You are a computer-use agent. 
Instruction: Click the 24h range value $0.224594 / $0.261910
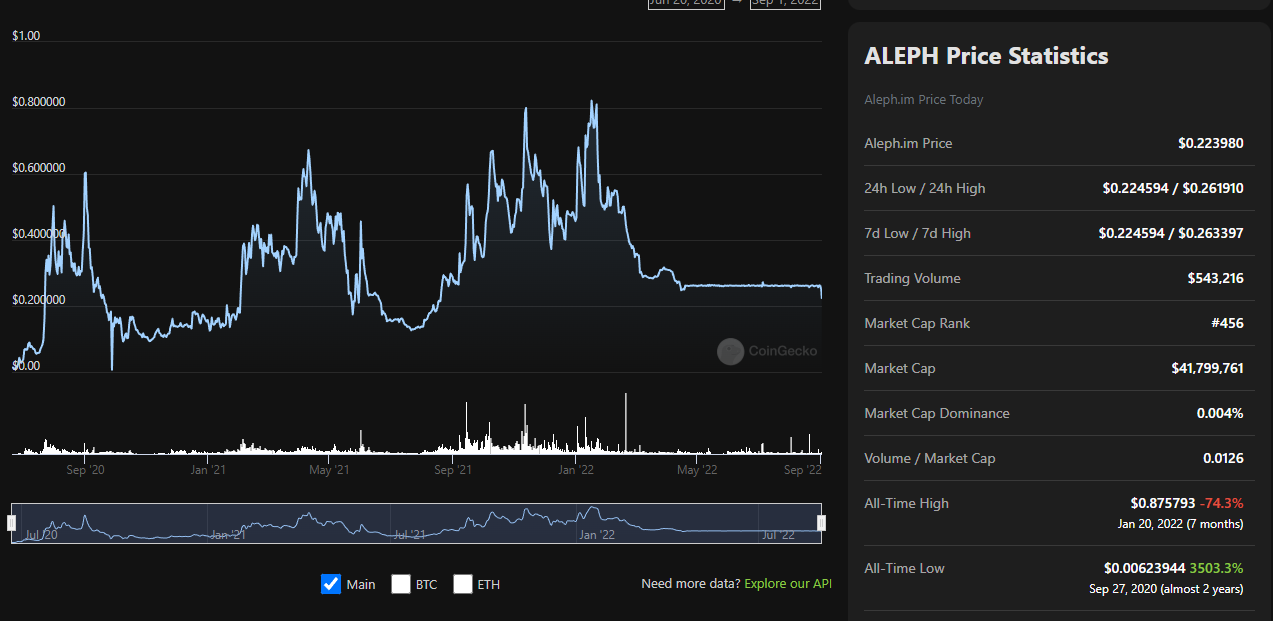(1173, 188)
